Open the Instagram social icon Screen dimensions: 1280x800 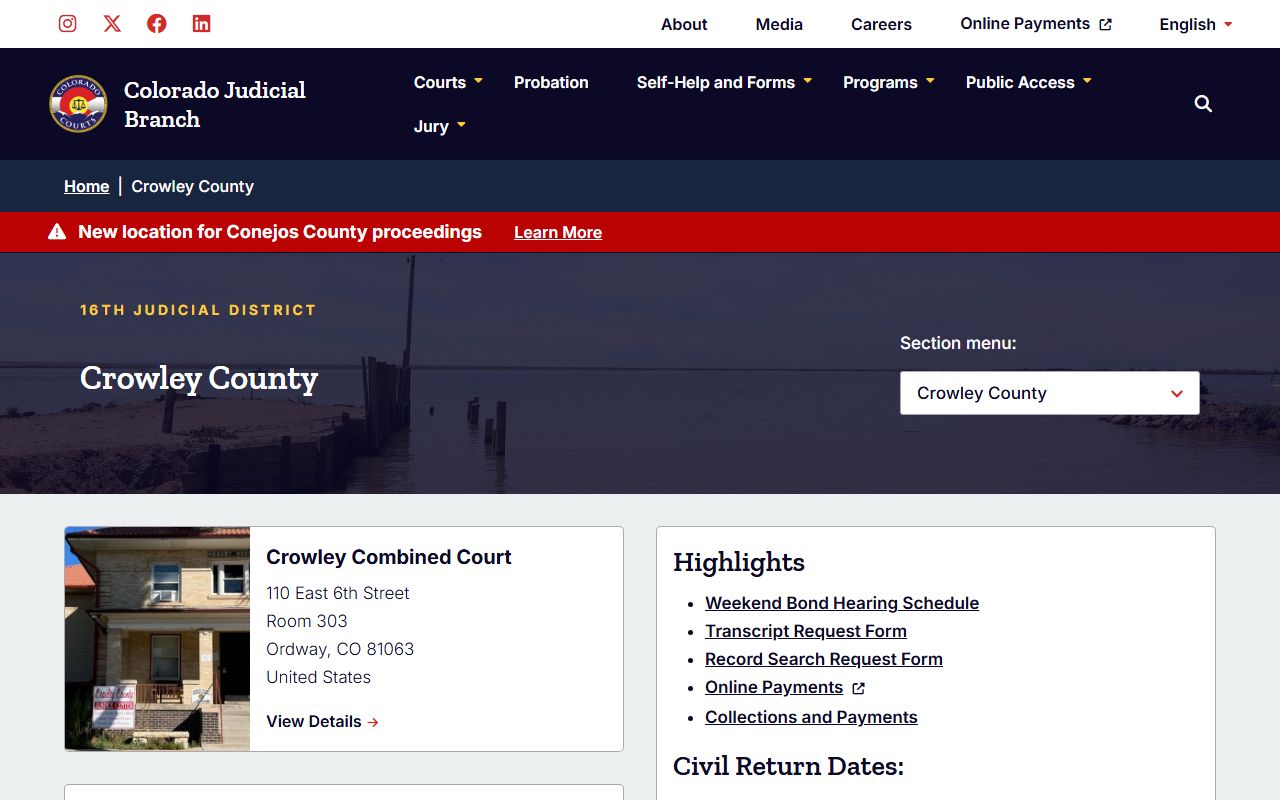[67, 24]
